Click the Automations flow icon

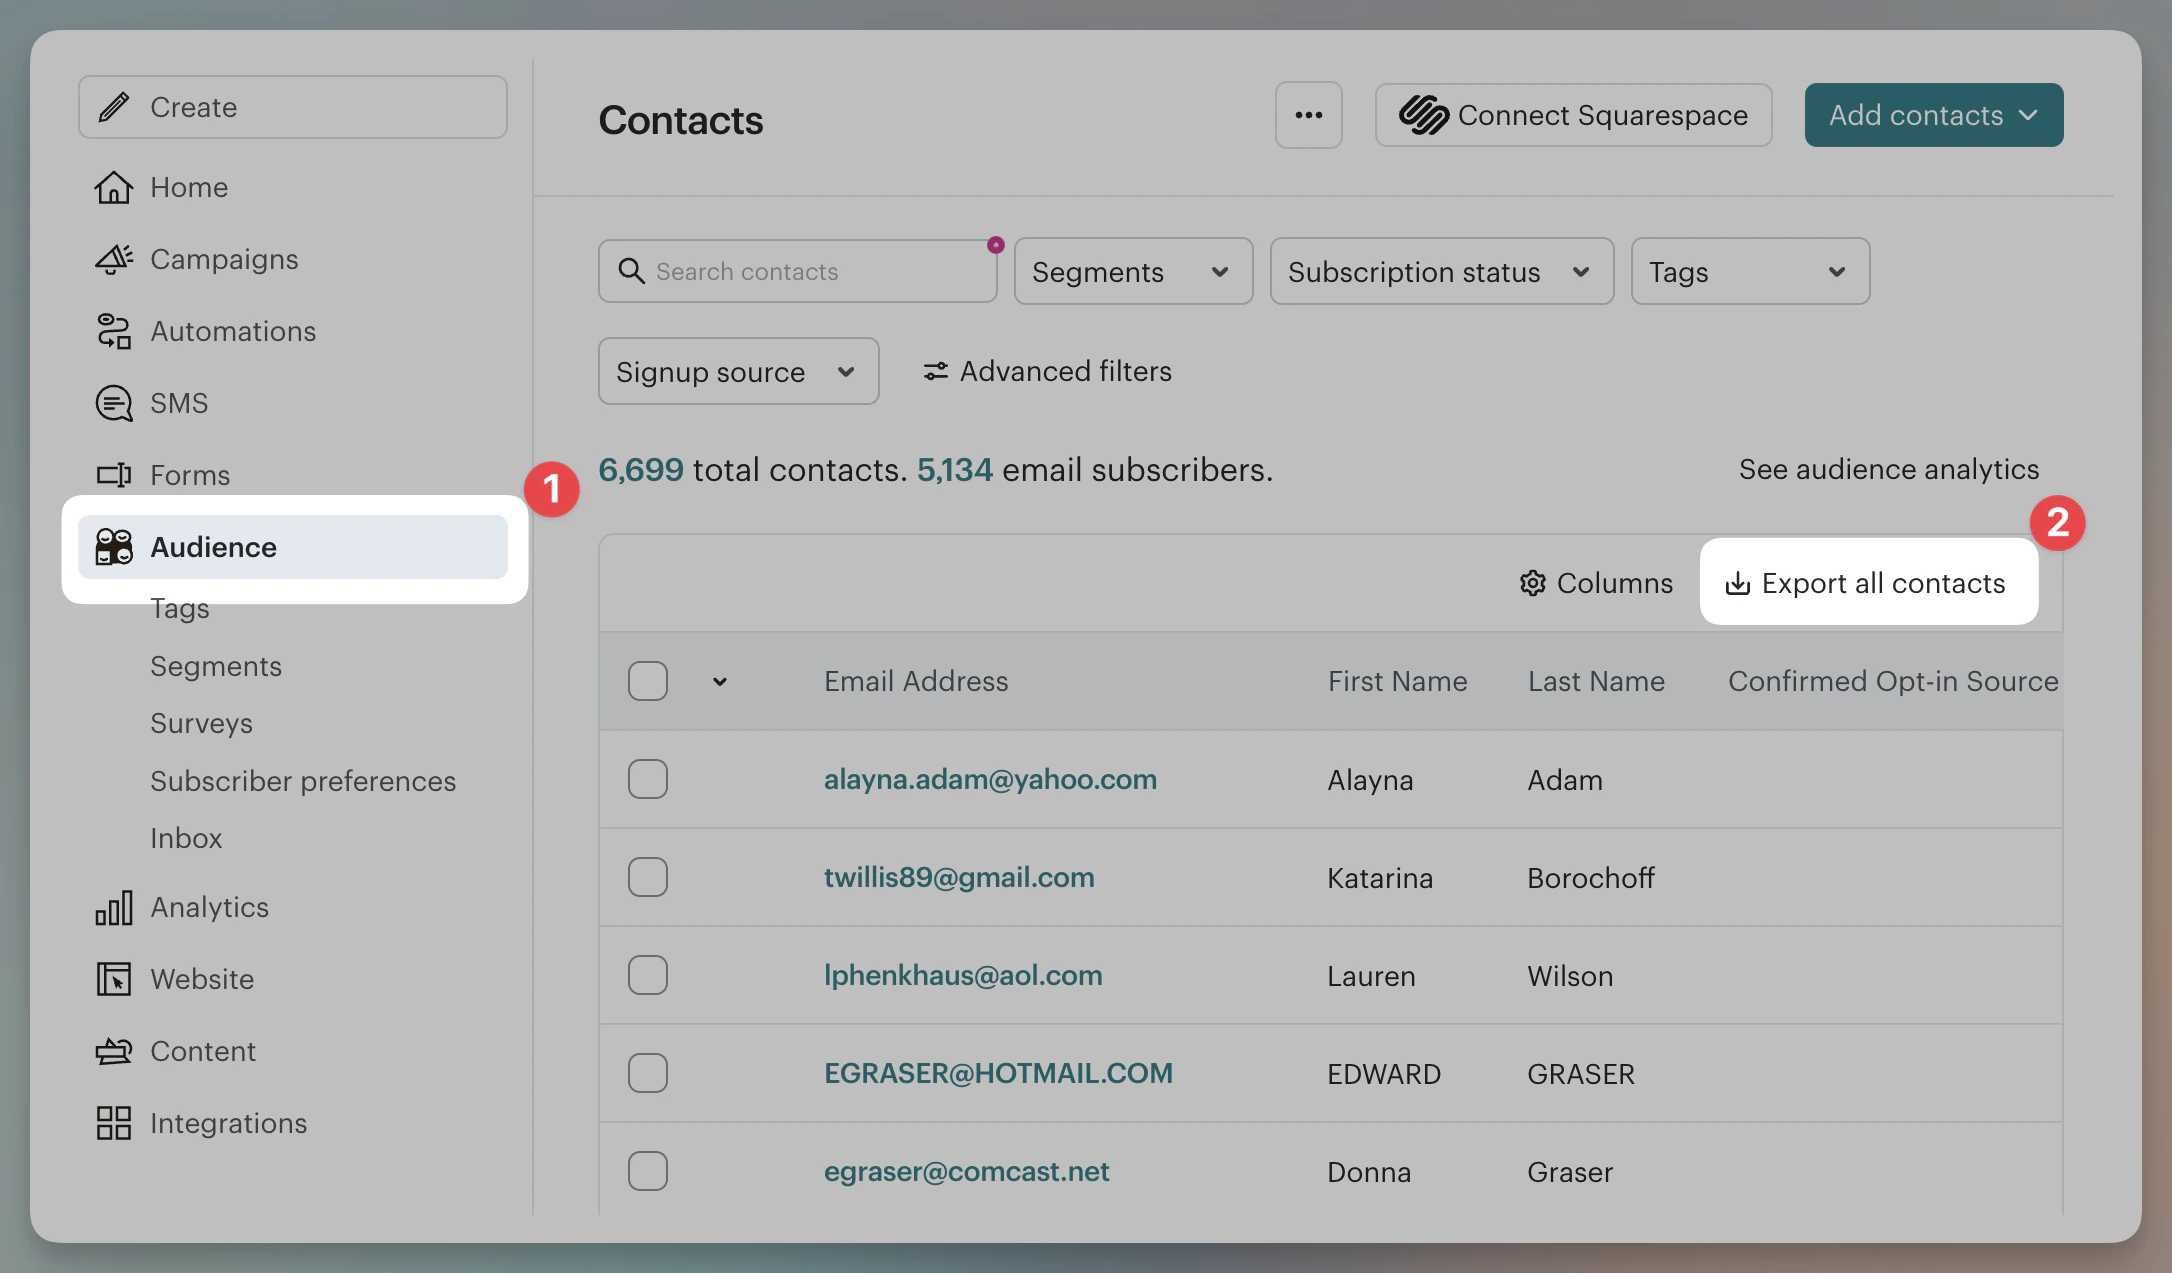[114, 331]
